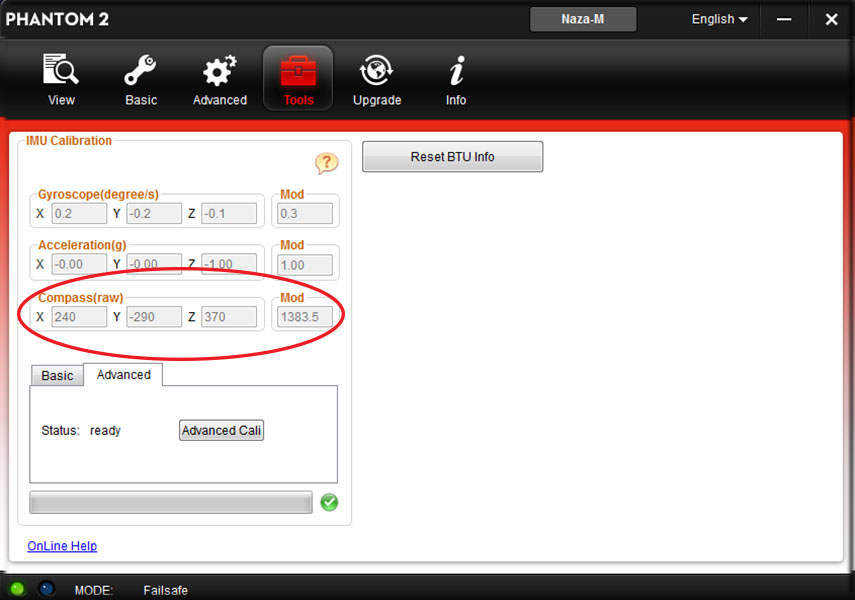855x600 pixels.
Task: Click the Reset BTU Info button
Action: (453, 157)
